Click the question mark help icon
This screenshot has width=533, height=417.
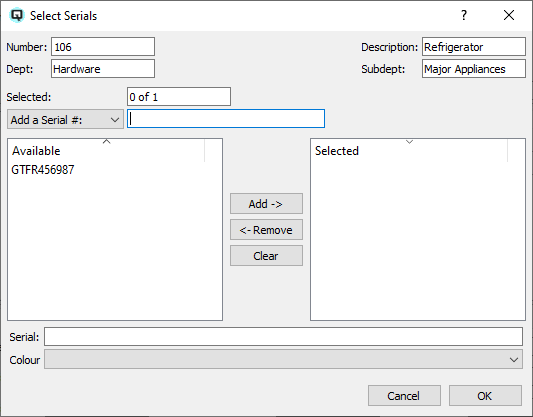(x=464, y=15)
